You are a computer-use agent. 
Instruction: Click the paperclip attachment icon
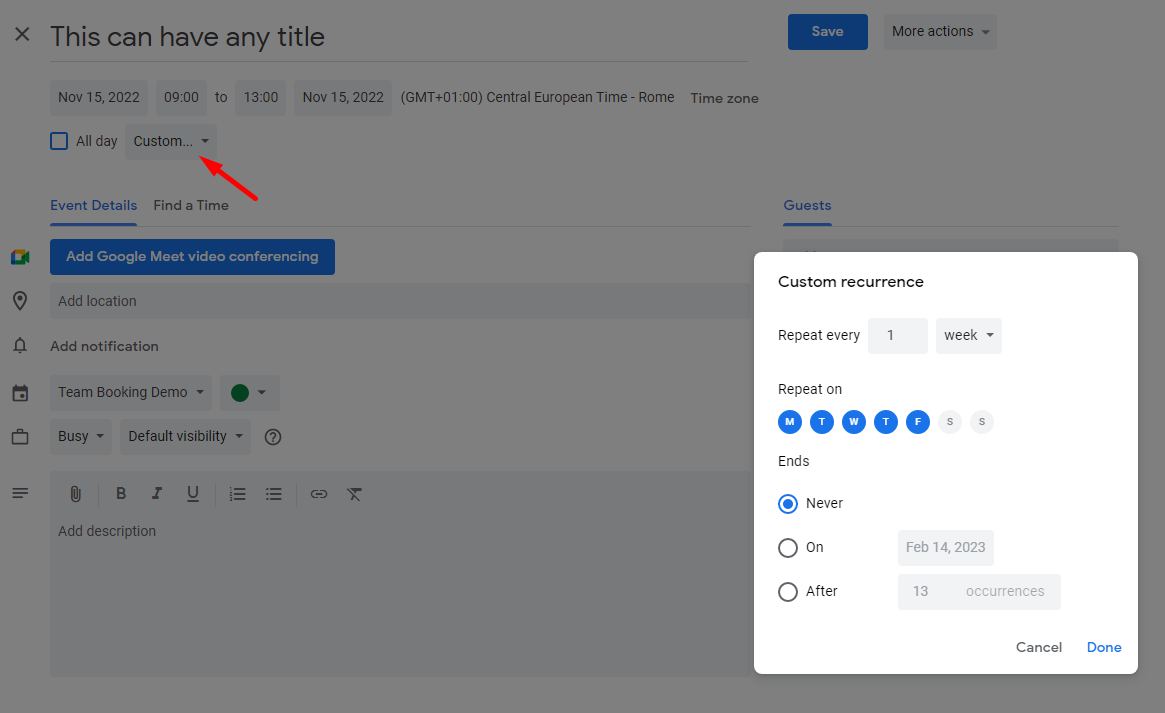pos(75,494)
